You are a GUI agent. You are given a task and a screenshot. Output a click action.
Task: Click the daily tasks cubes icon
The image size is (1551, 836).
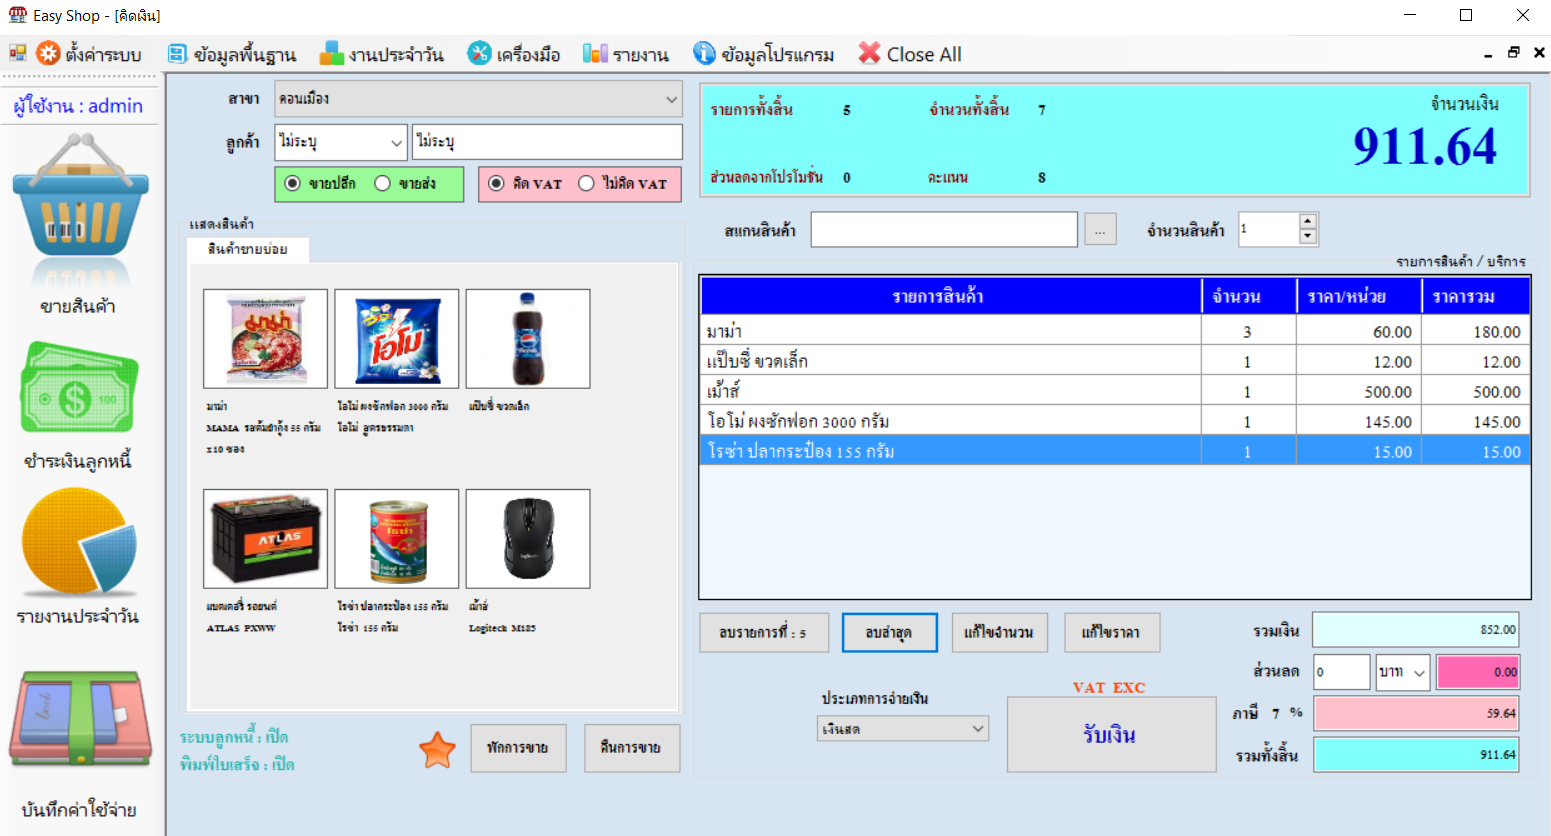click(332, 54)
